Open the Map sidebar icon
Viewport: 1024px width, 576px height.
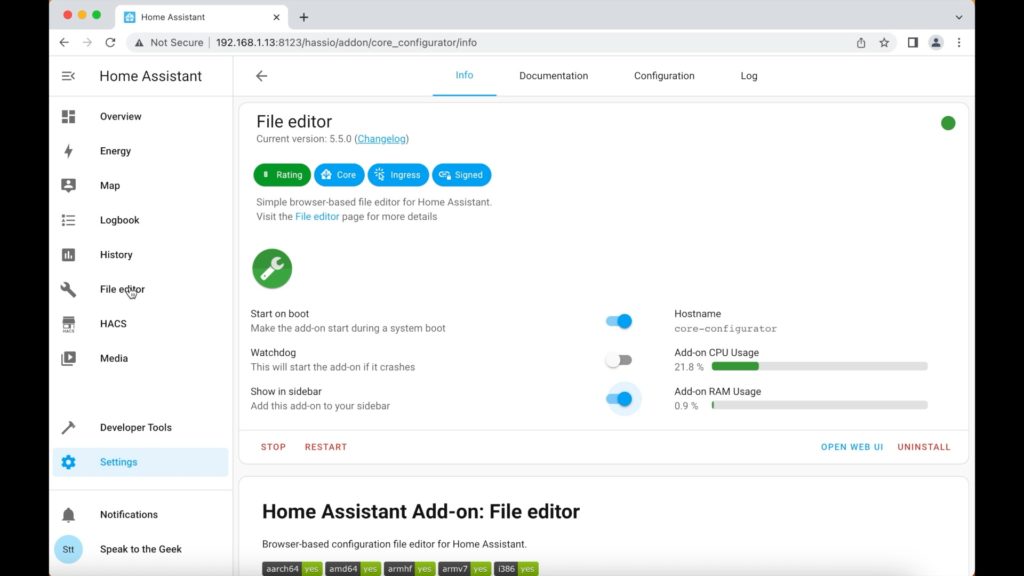coord(69,185)
